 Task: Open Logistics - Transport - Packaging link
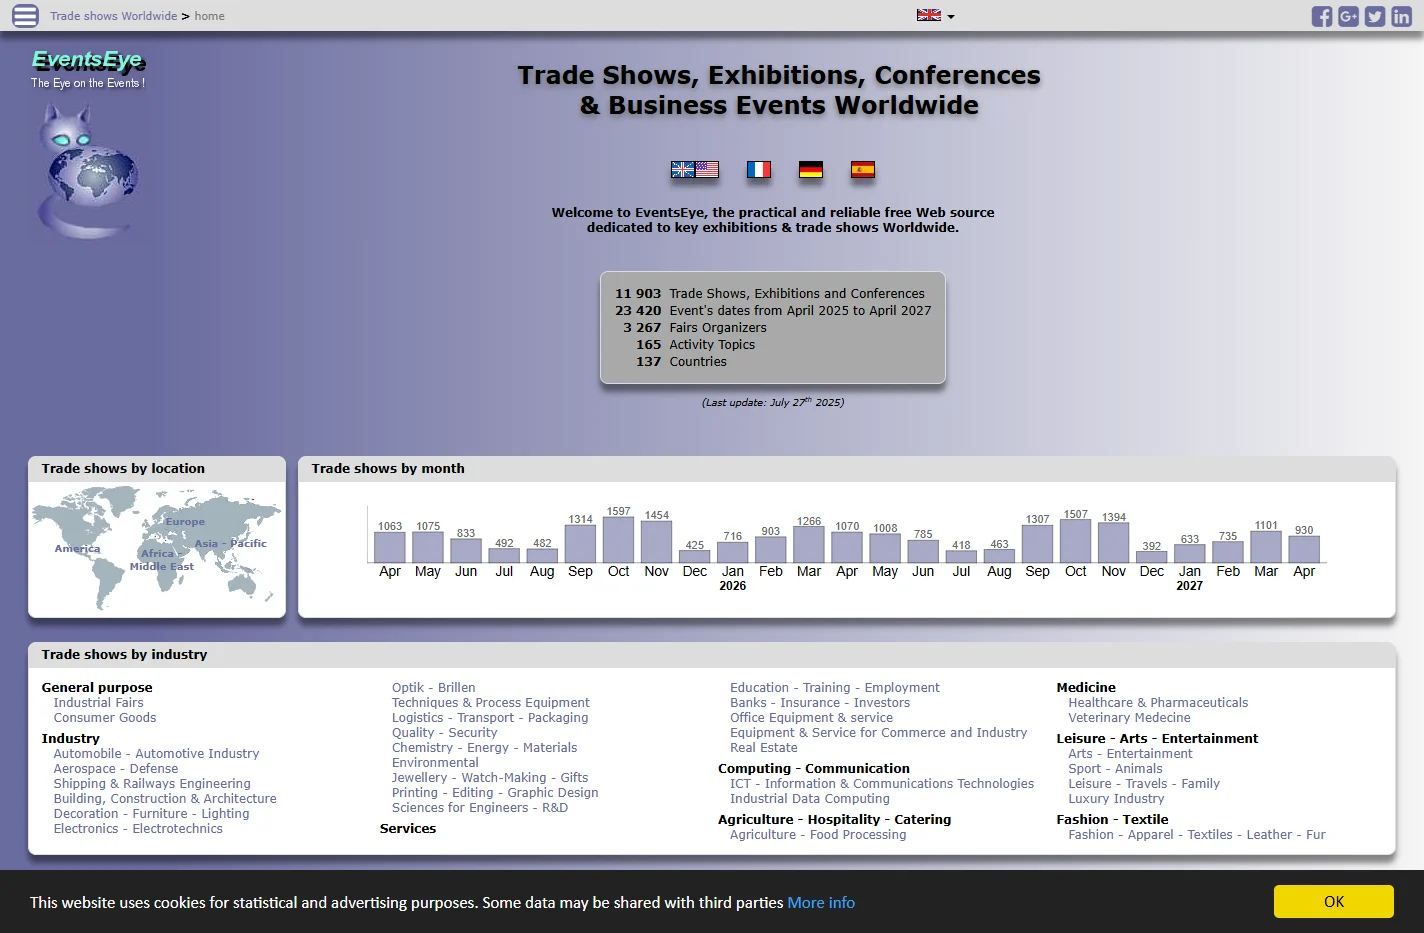pyautogui.click(x=490, y=718)
